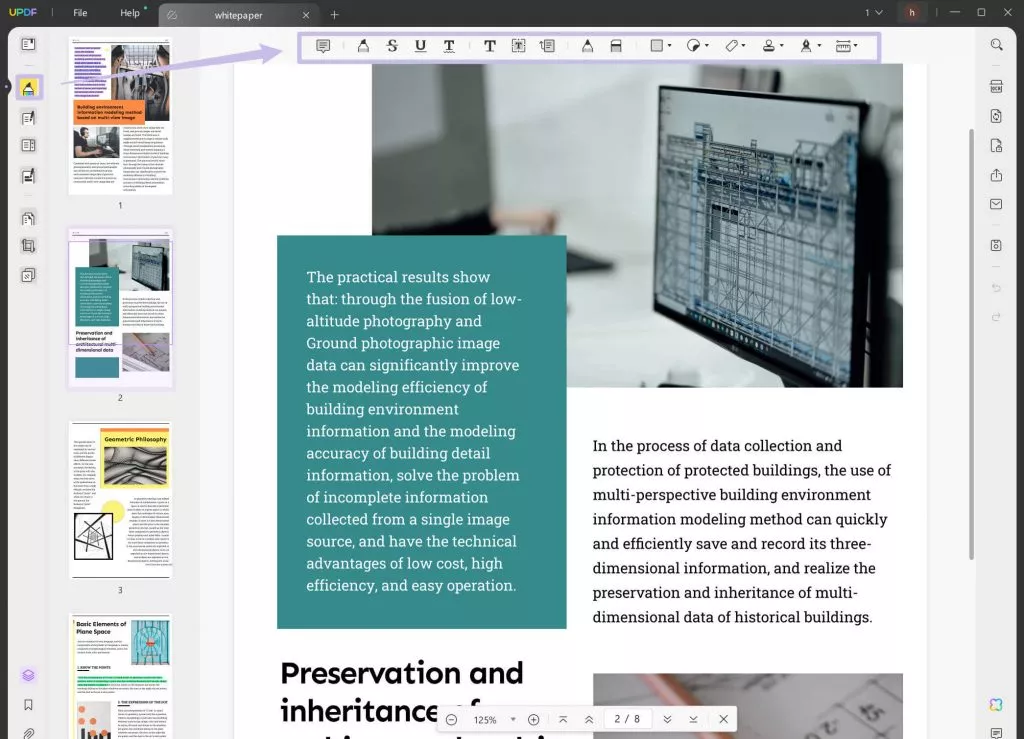Open a new tab with the plus button

[334, 14]
